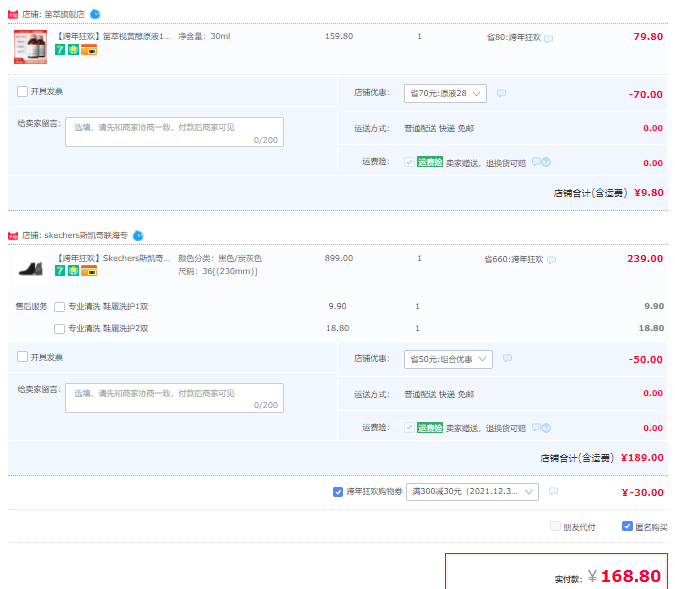
Task: Open info bubble beside 省70元 shop discount
Action: click(502, 93)
